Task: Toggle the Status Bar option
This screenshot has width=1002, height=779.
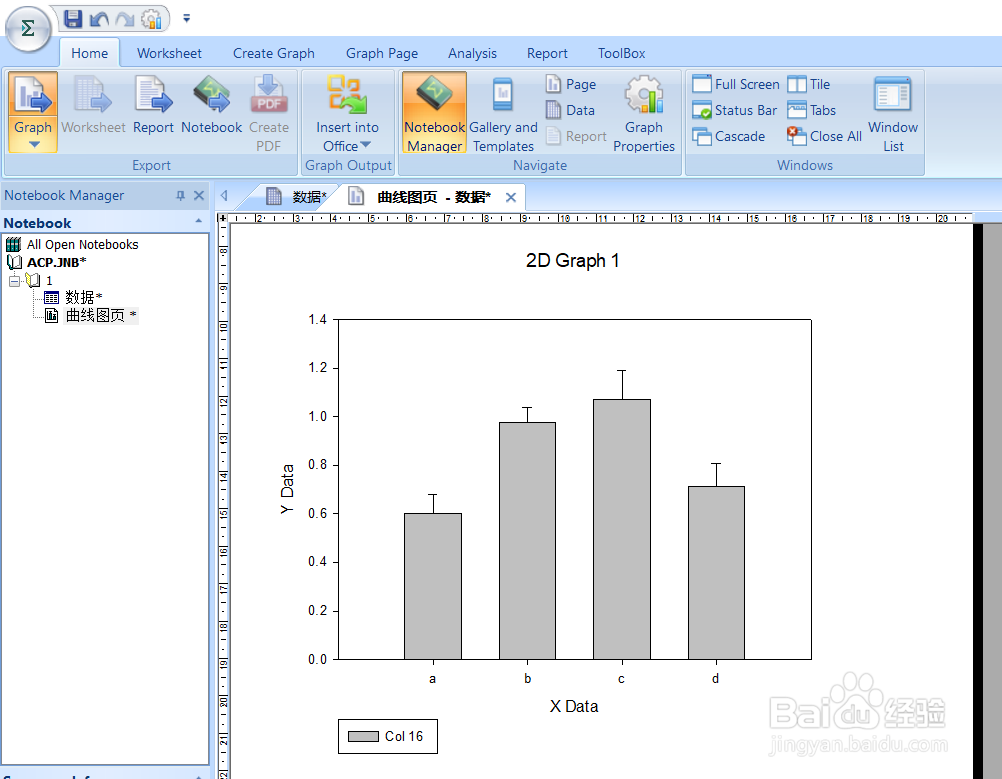Action: tap(735, 110)
